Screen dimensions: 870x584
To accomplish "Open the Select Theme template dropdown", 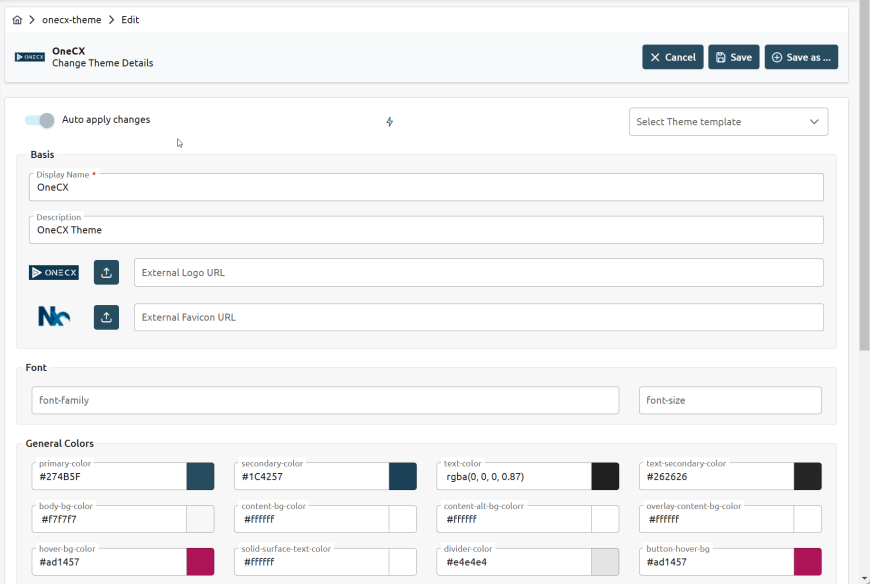I will 728,121.
